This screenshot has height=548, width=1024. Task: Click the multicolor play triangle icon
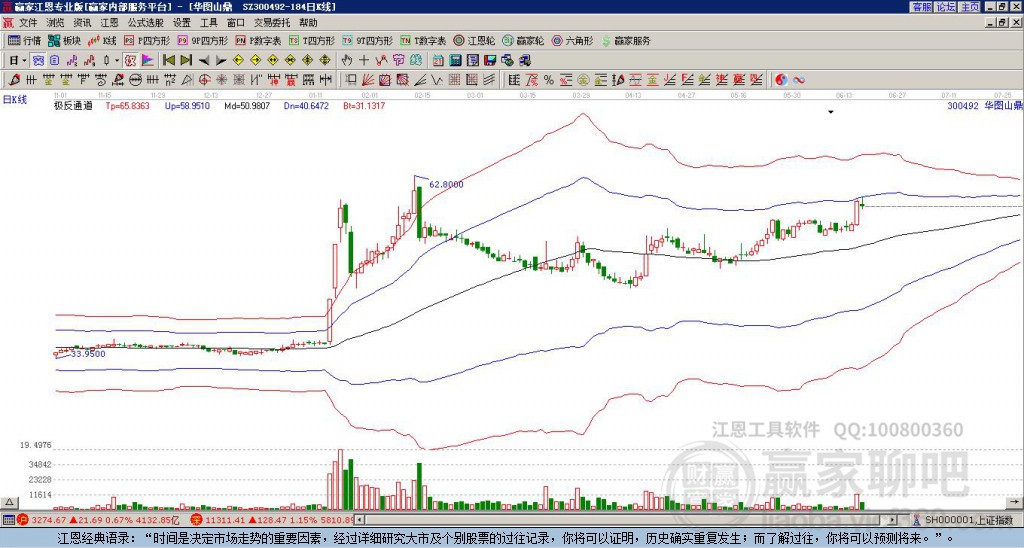pos(148,61)
